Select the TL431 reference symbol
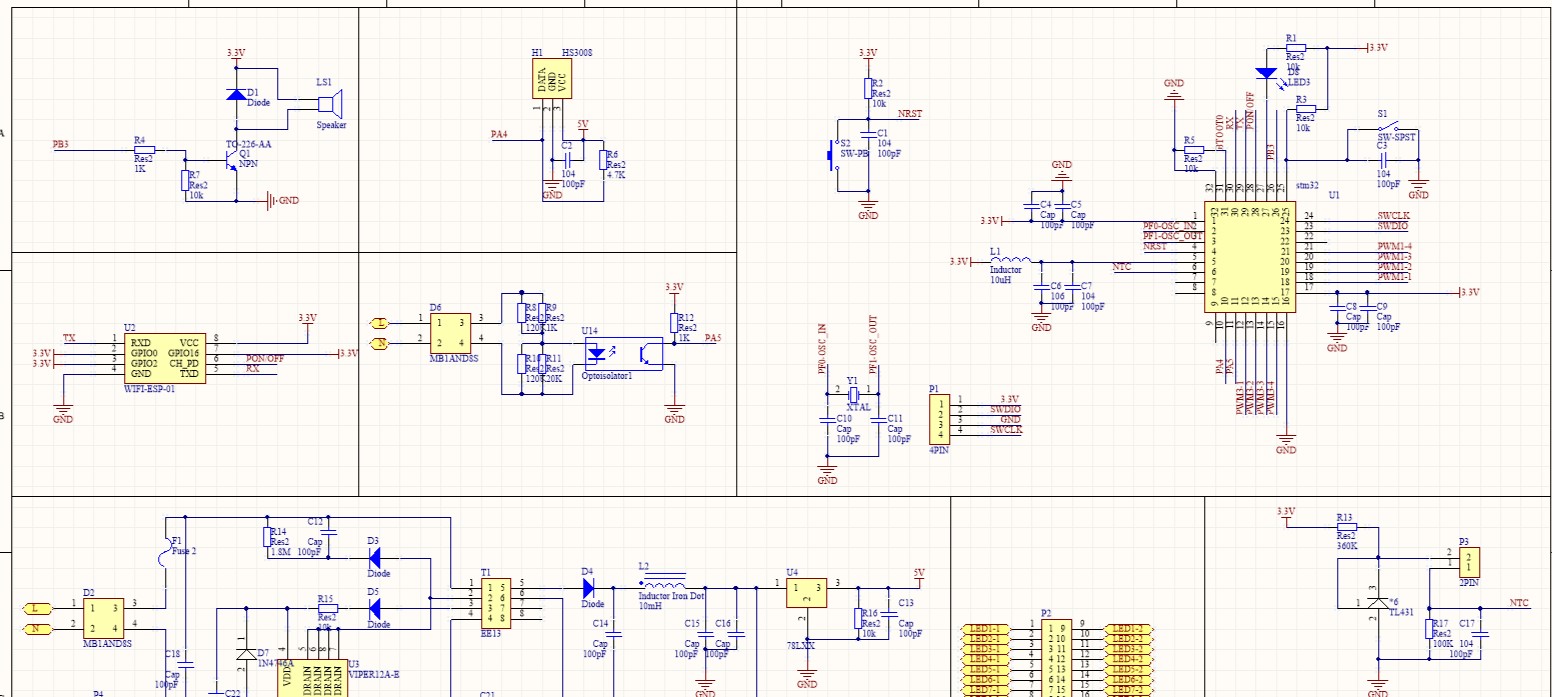 (1377, 603)
